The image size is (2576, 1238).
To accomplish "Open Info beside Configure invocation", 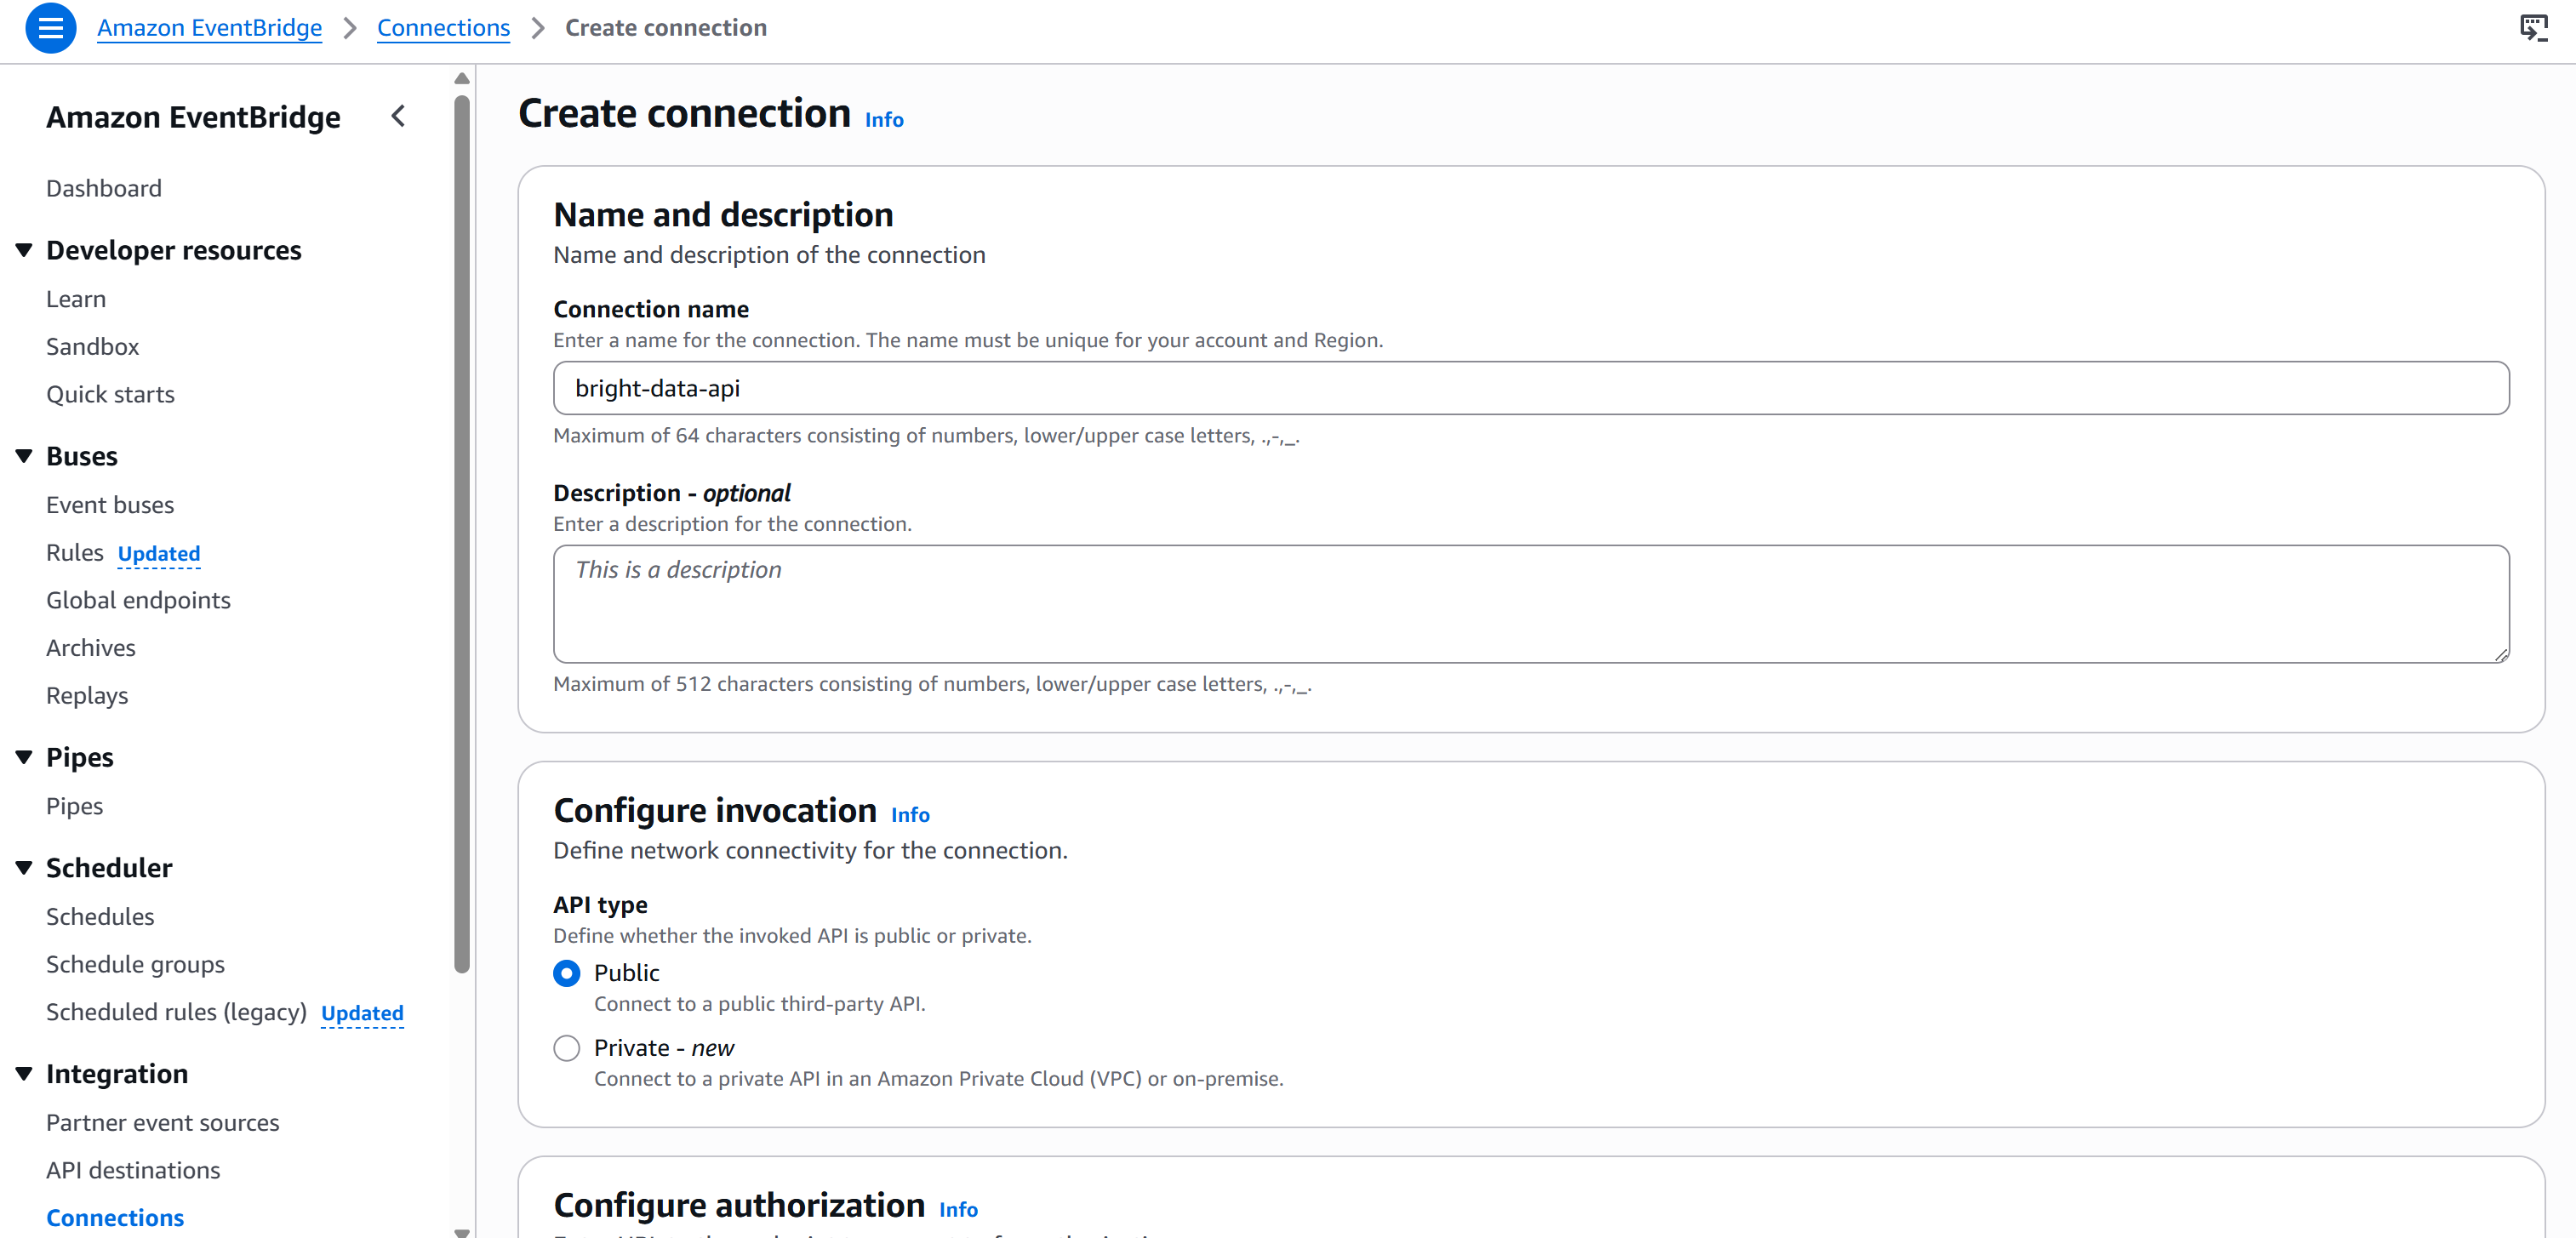I will 909,815.
